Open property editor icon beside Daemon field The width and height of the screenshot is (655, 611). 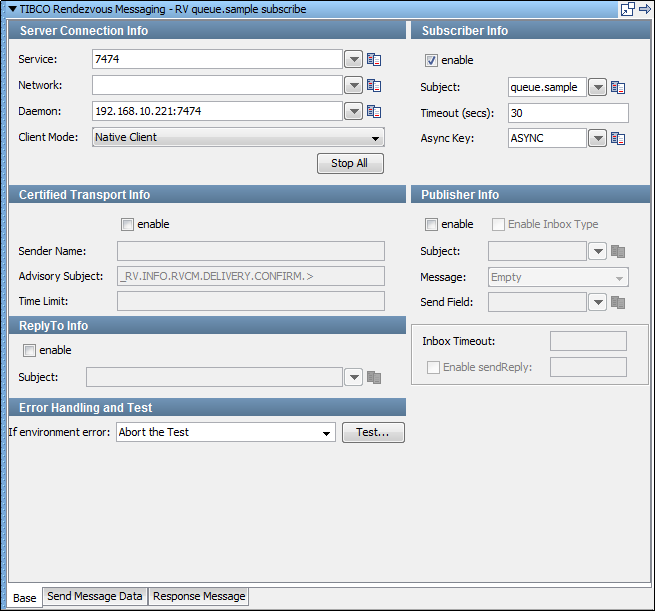[x=374, y=112]
